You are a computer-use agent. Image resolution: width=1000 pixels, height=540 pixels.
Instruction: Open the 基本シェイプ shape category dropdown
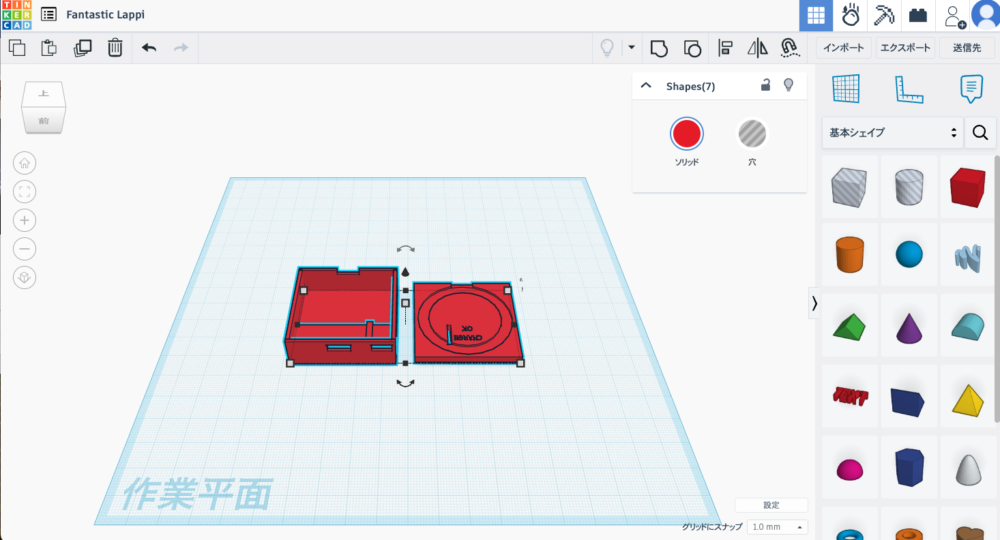892,133
